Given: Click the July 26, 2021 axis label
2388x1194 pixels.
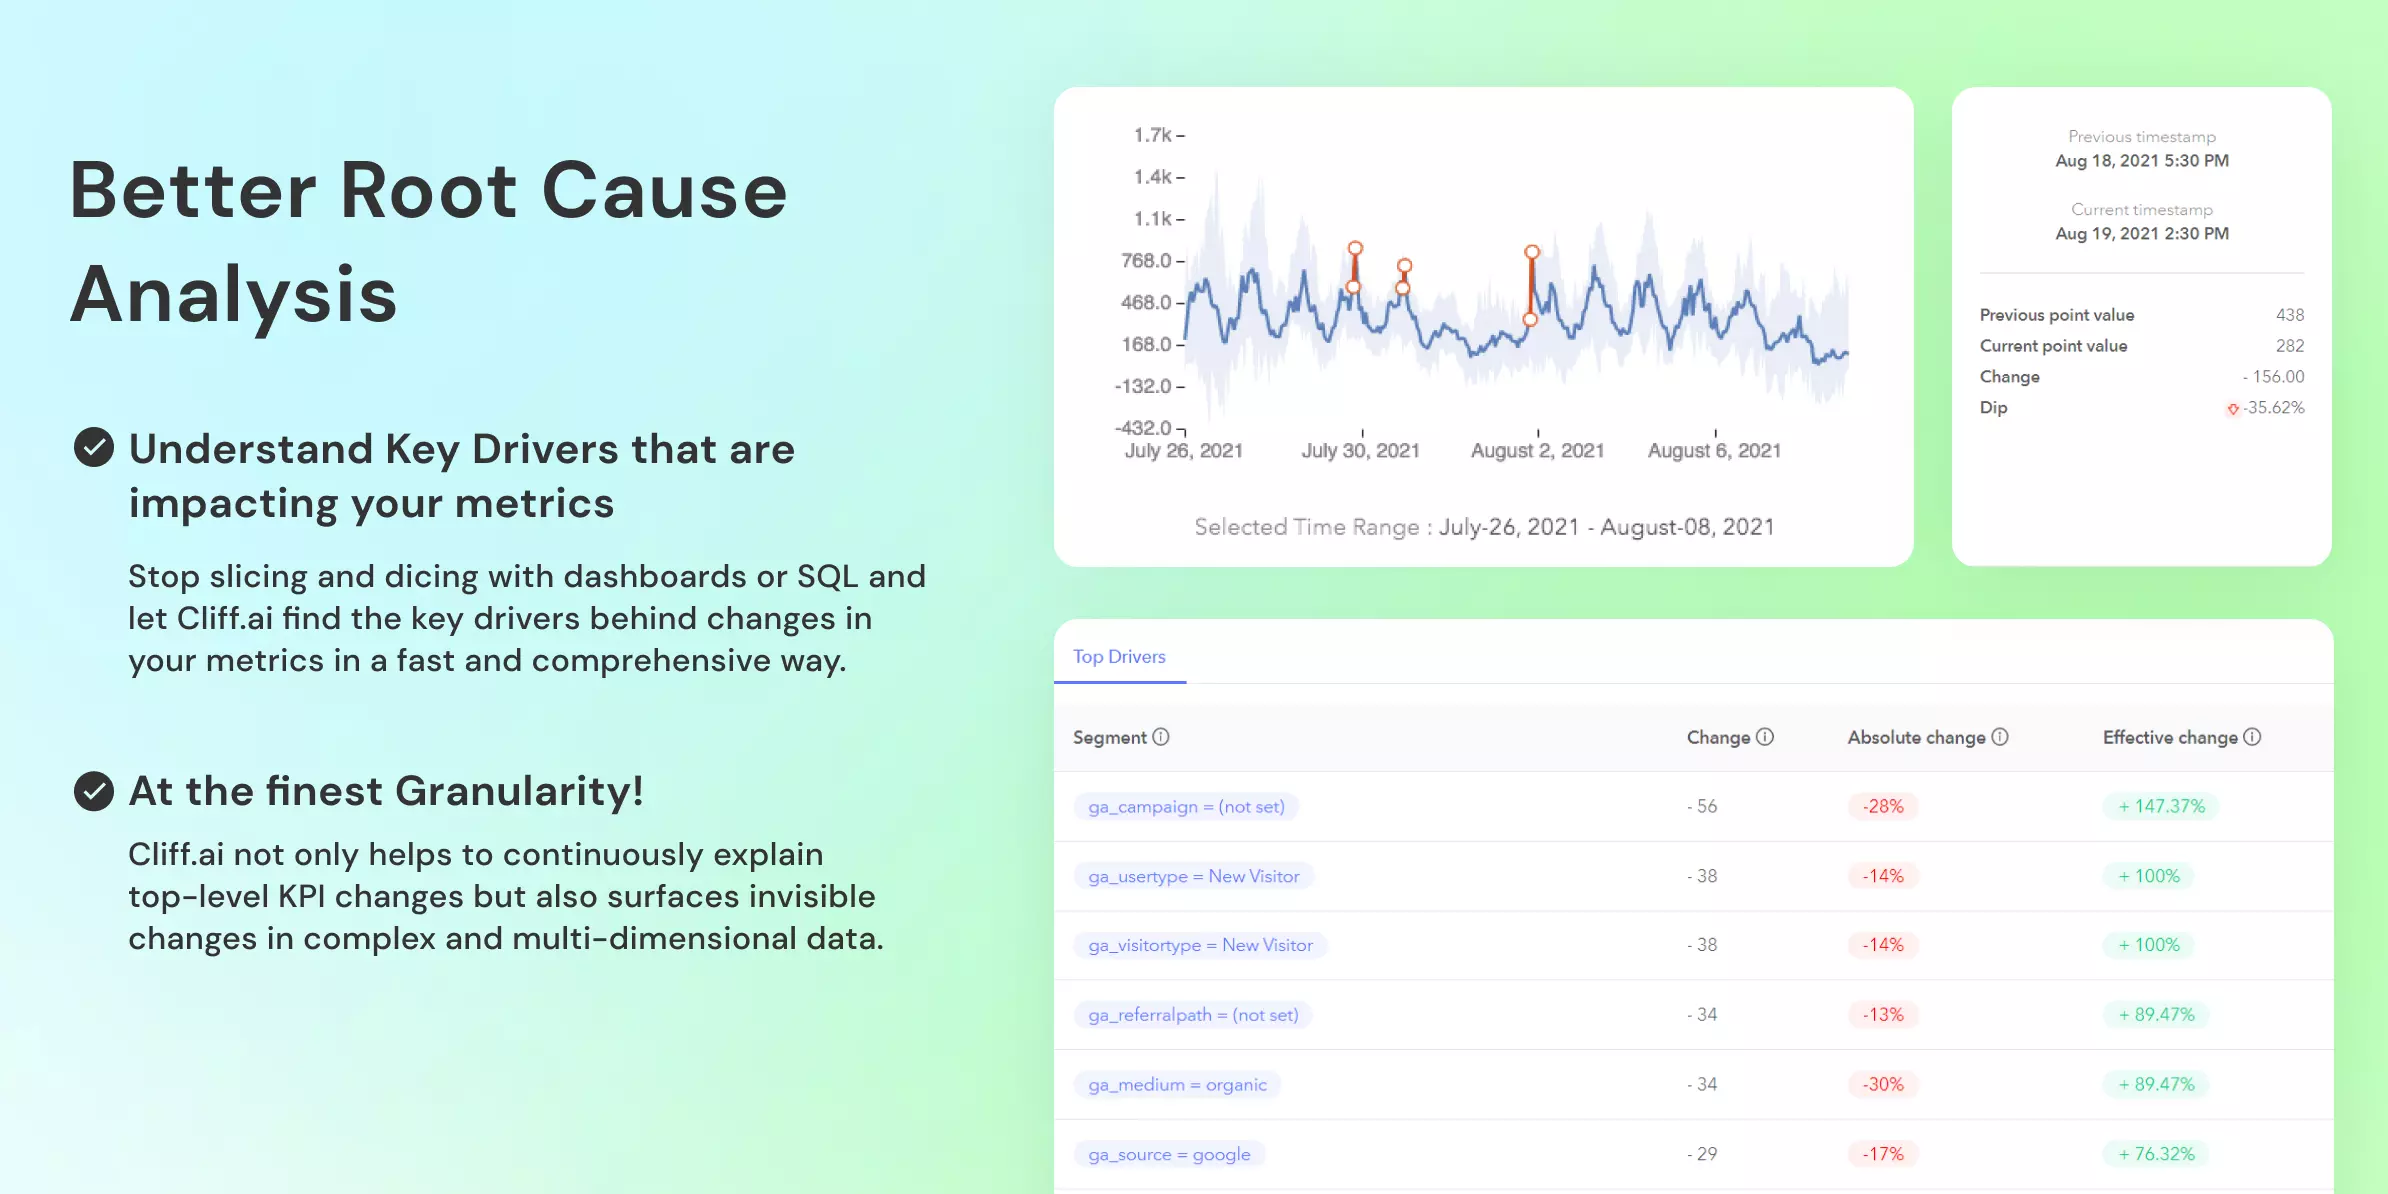Looking at the screenshot, I should pyautogui.click(x=1184, y=451).
